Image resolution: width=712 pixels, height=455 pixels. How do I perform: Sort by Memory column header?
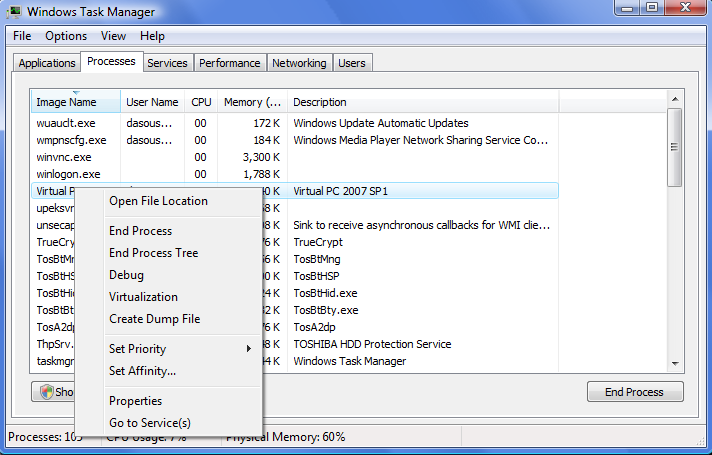pos(252,102)
